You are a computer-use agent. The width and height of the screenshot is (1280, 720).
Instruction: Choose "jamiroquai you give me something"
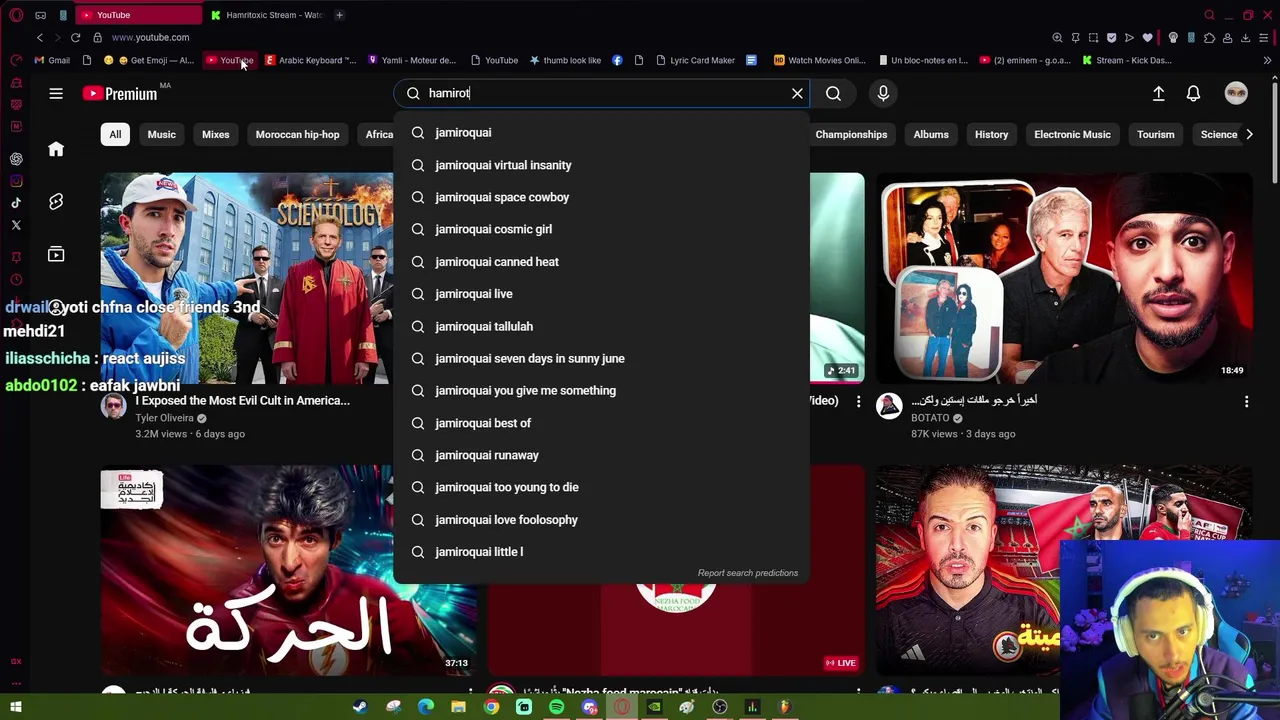pyautogui.click(x=601, y=390)
